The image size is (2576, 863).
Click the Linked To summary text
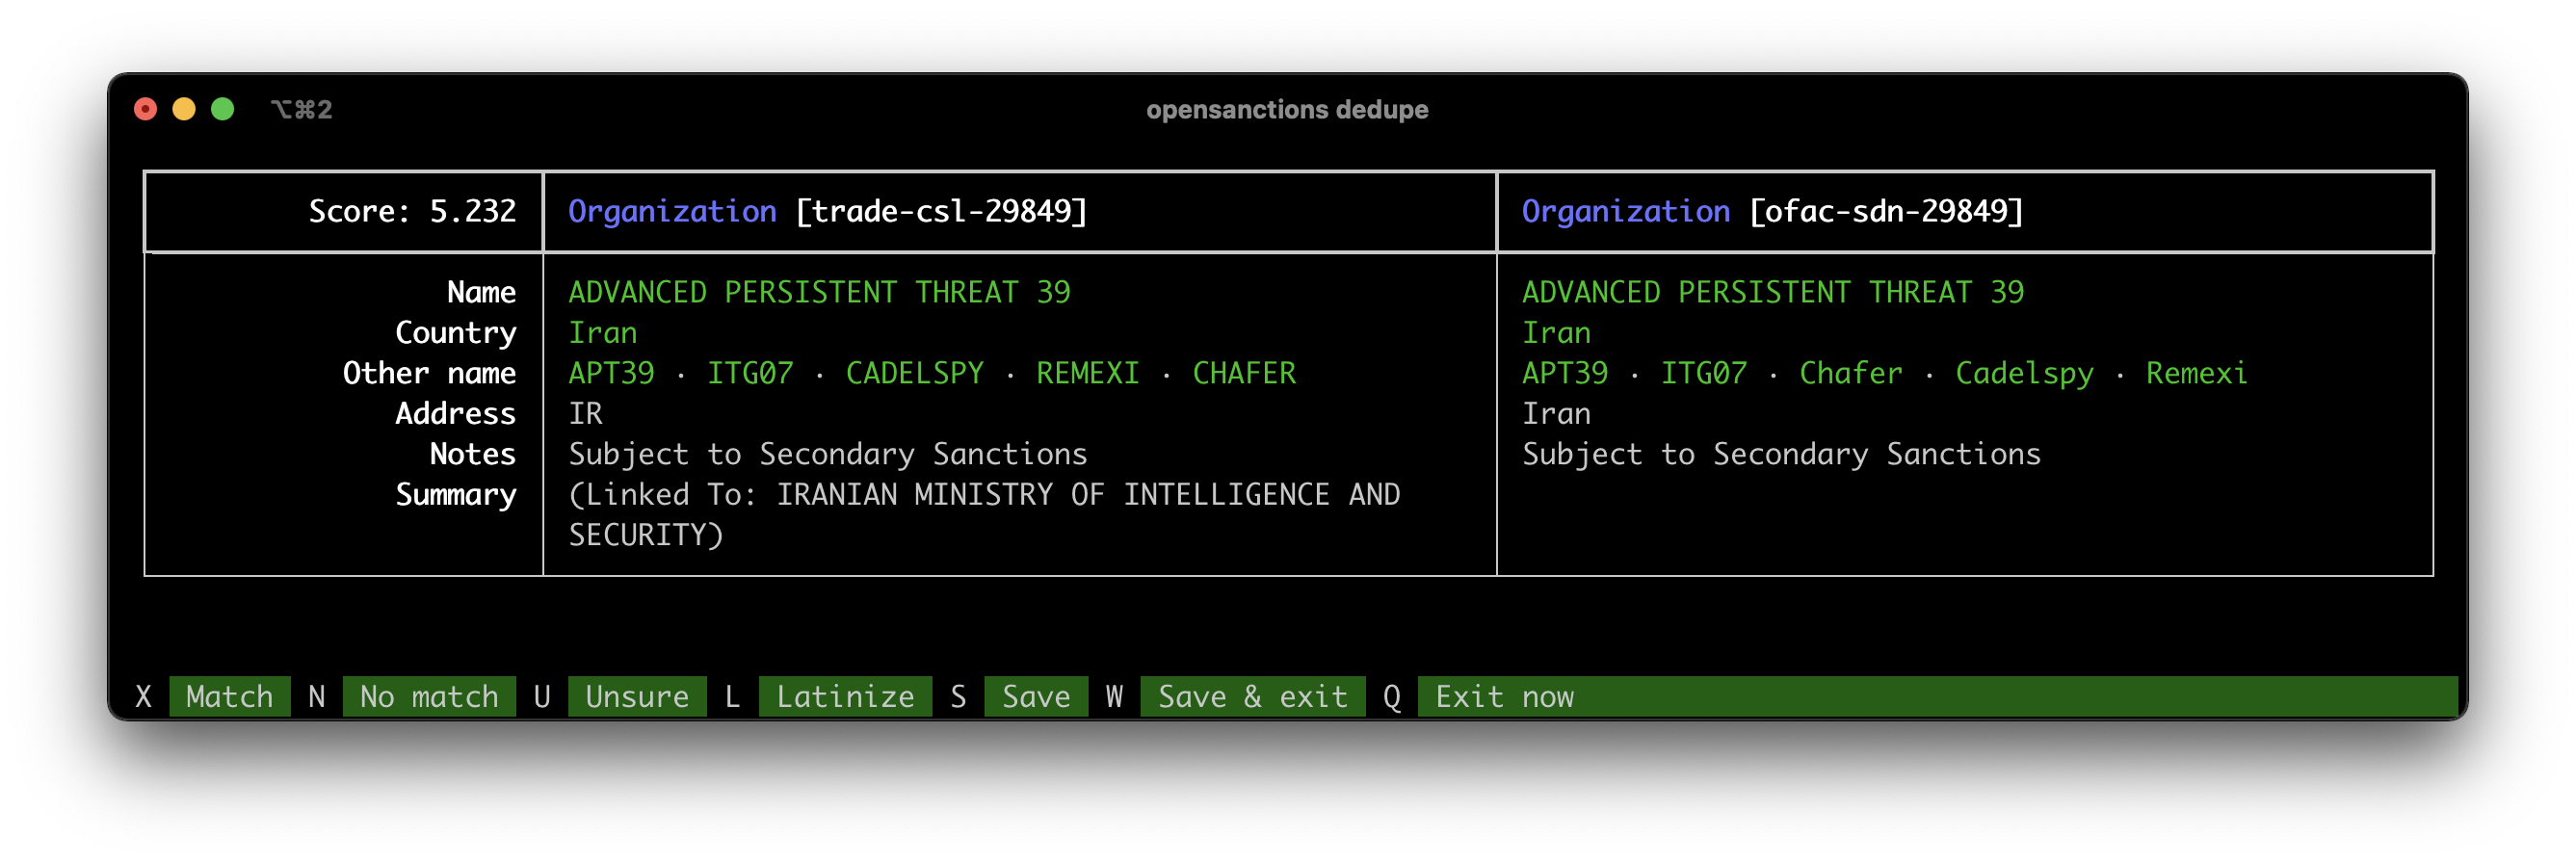985,514
